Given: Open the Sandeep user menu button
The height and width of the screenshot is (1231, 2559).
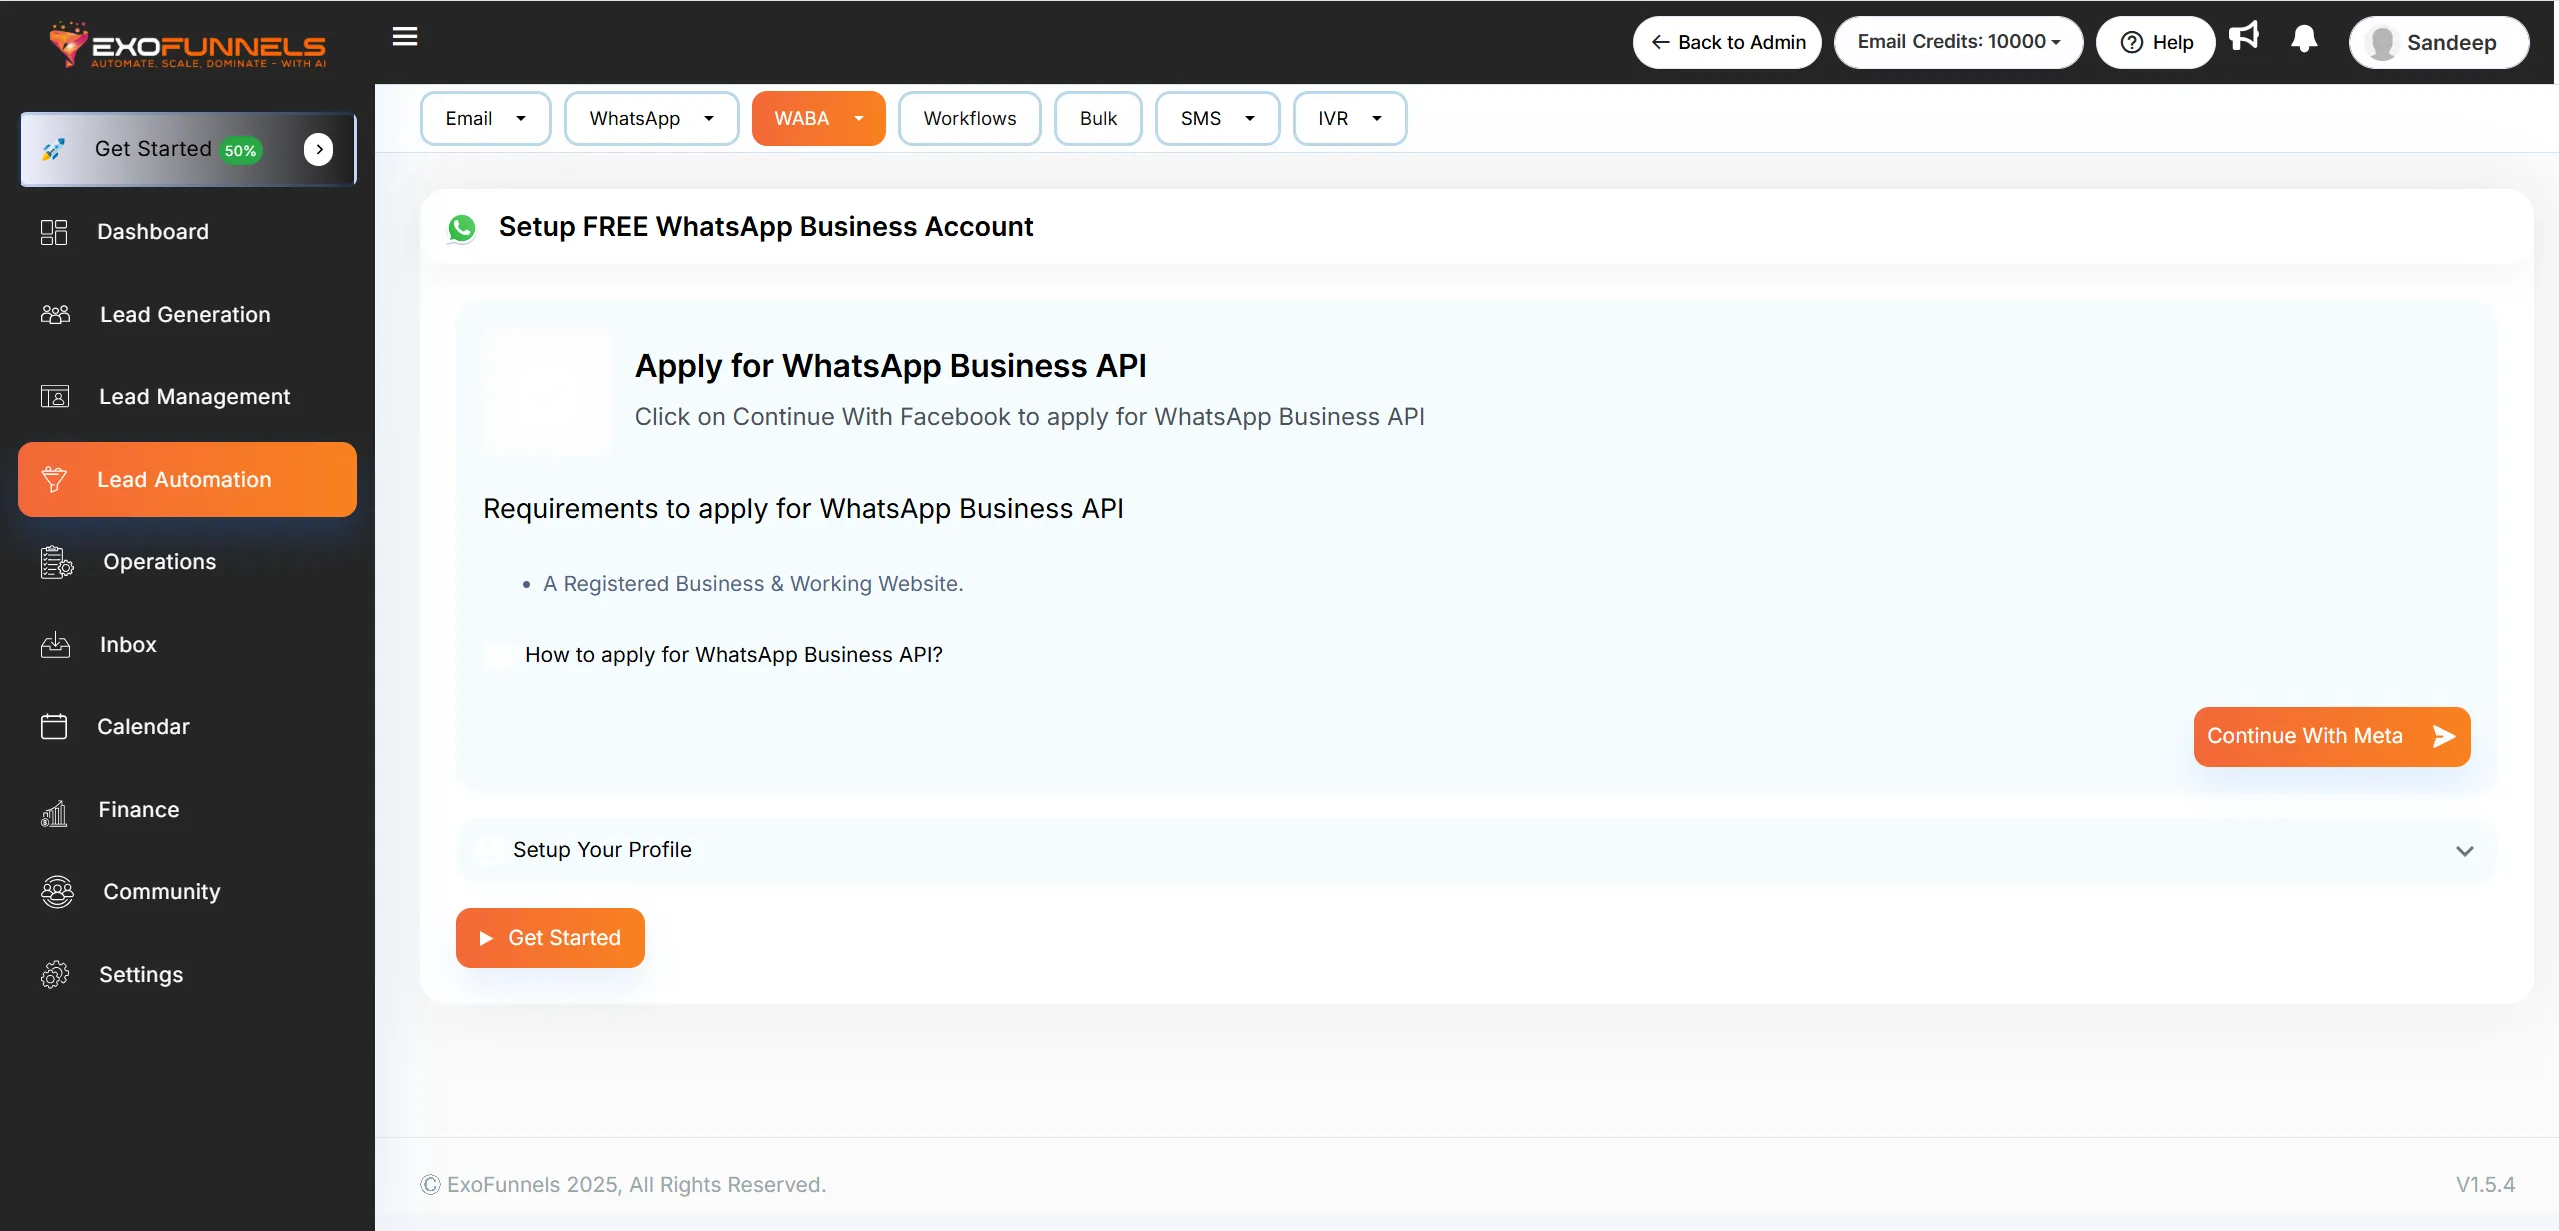Looking at the screenshot, I should click(x=2439, y=42).
